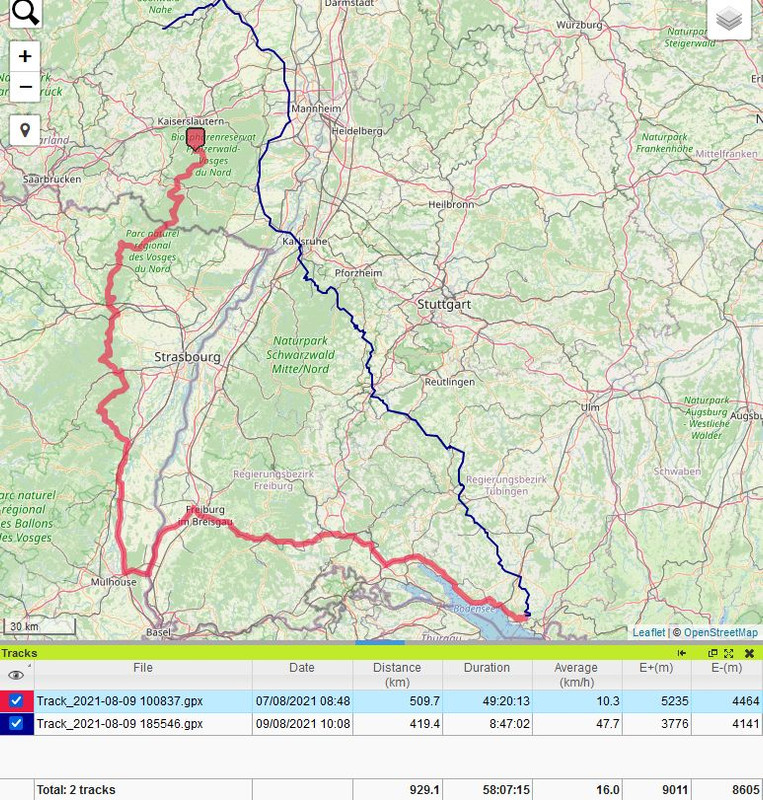Close the Tracks panel
The height and width of the screenshot is (800, 763).
pos(750,653)
